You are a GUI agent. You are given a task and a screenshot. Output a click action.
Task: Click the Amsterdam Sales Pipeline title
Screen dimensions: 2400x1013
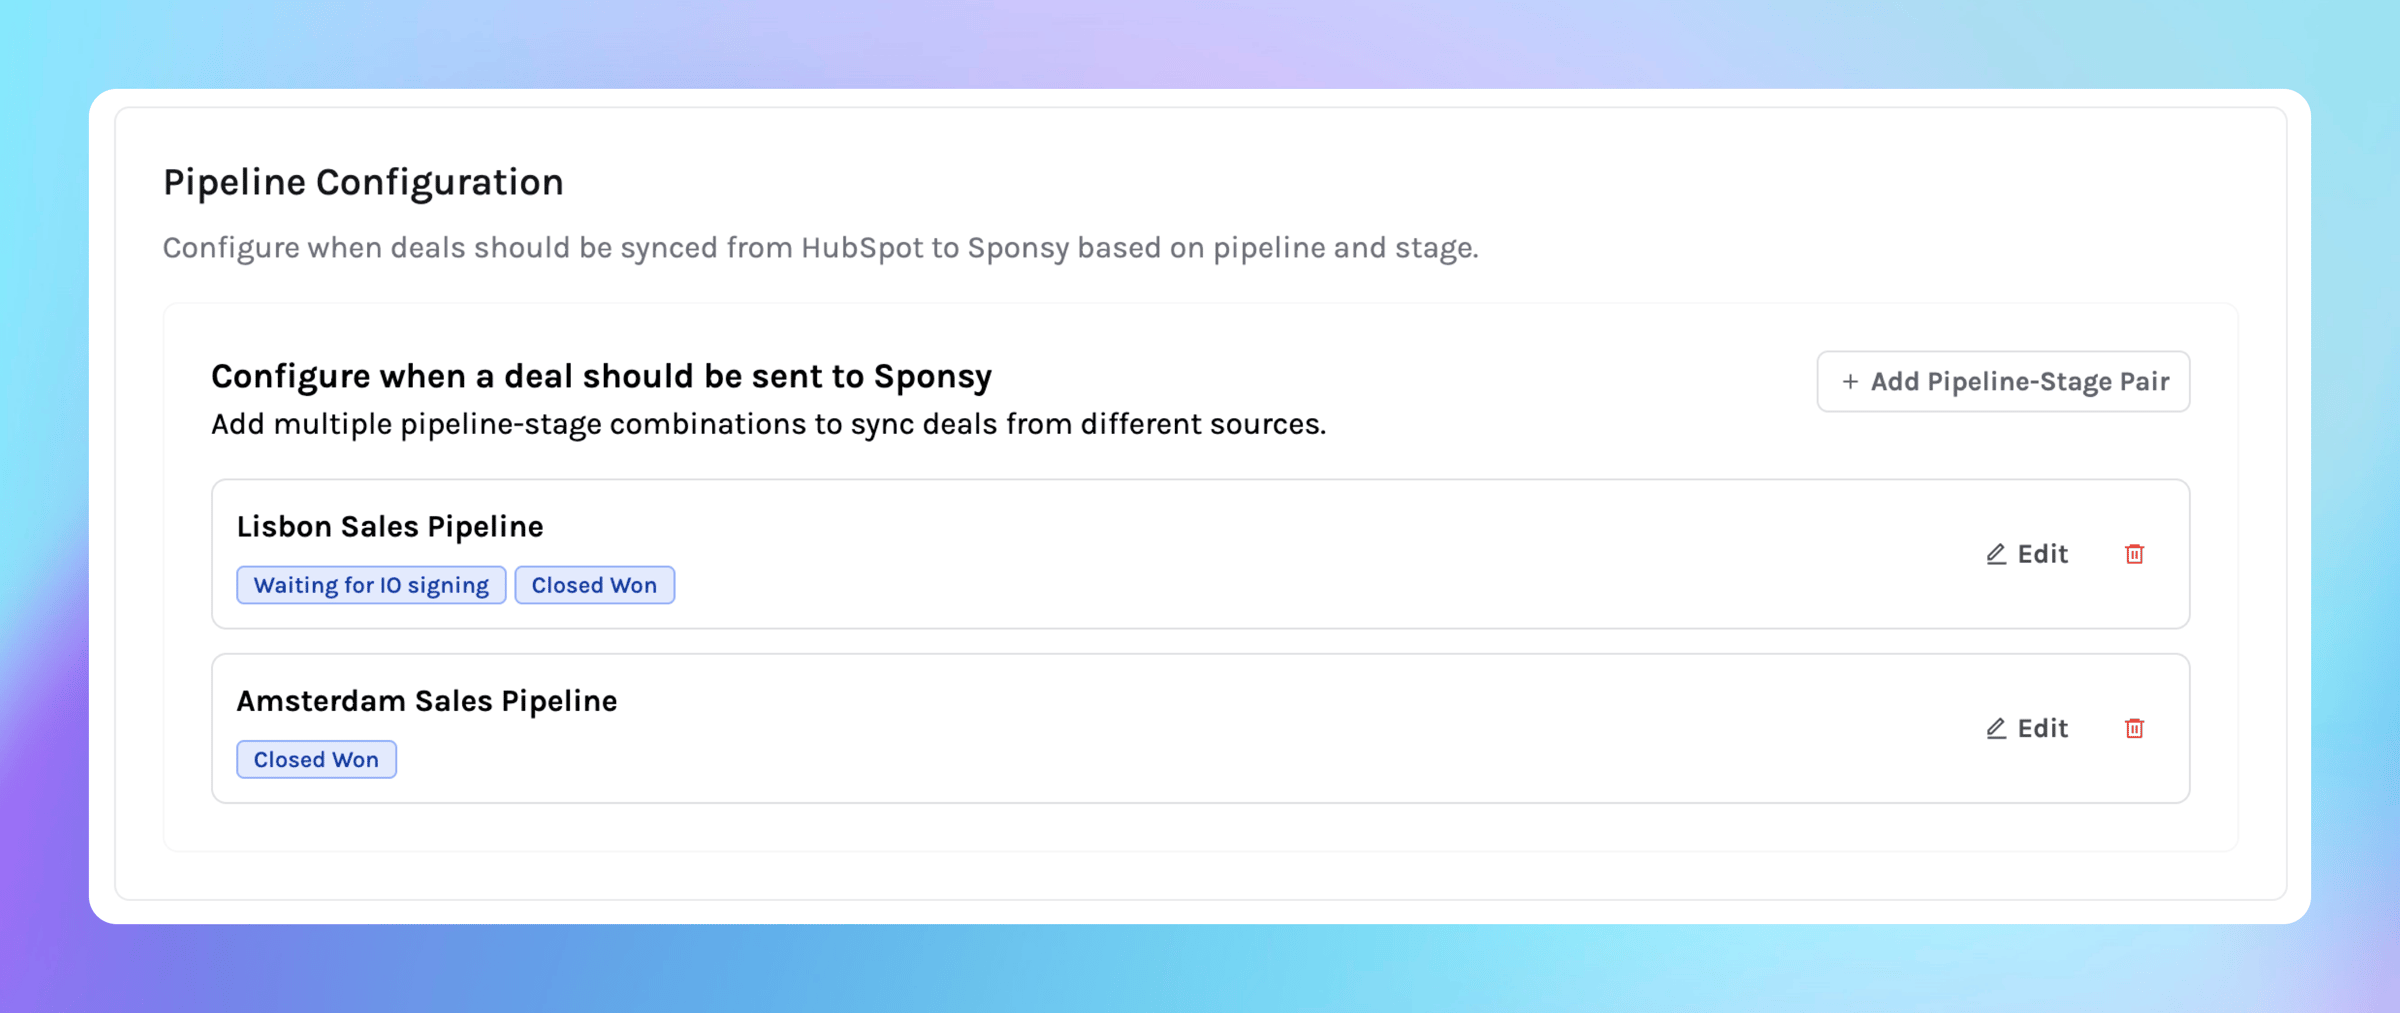tap(427, 701)
